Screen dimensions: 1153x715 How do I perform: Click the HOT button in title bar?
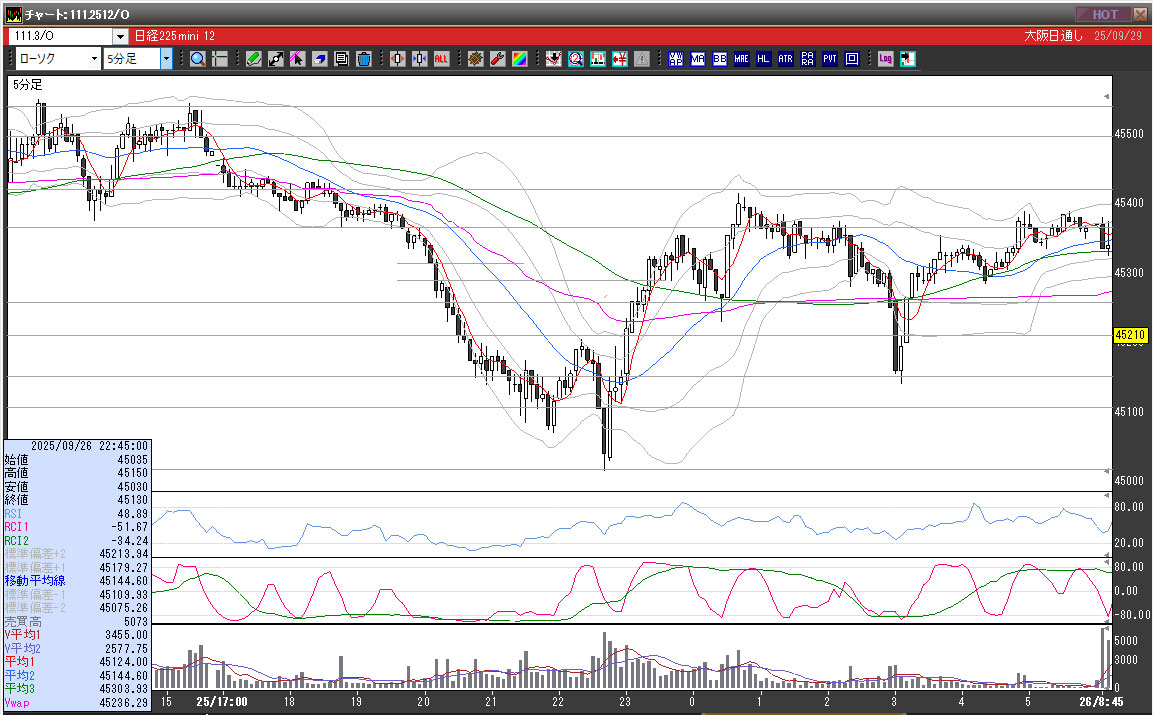pyautogui.click(x=1104, y=14)
